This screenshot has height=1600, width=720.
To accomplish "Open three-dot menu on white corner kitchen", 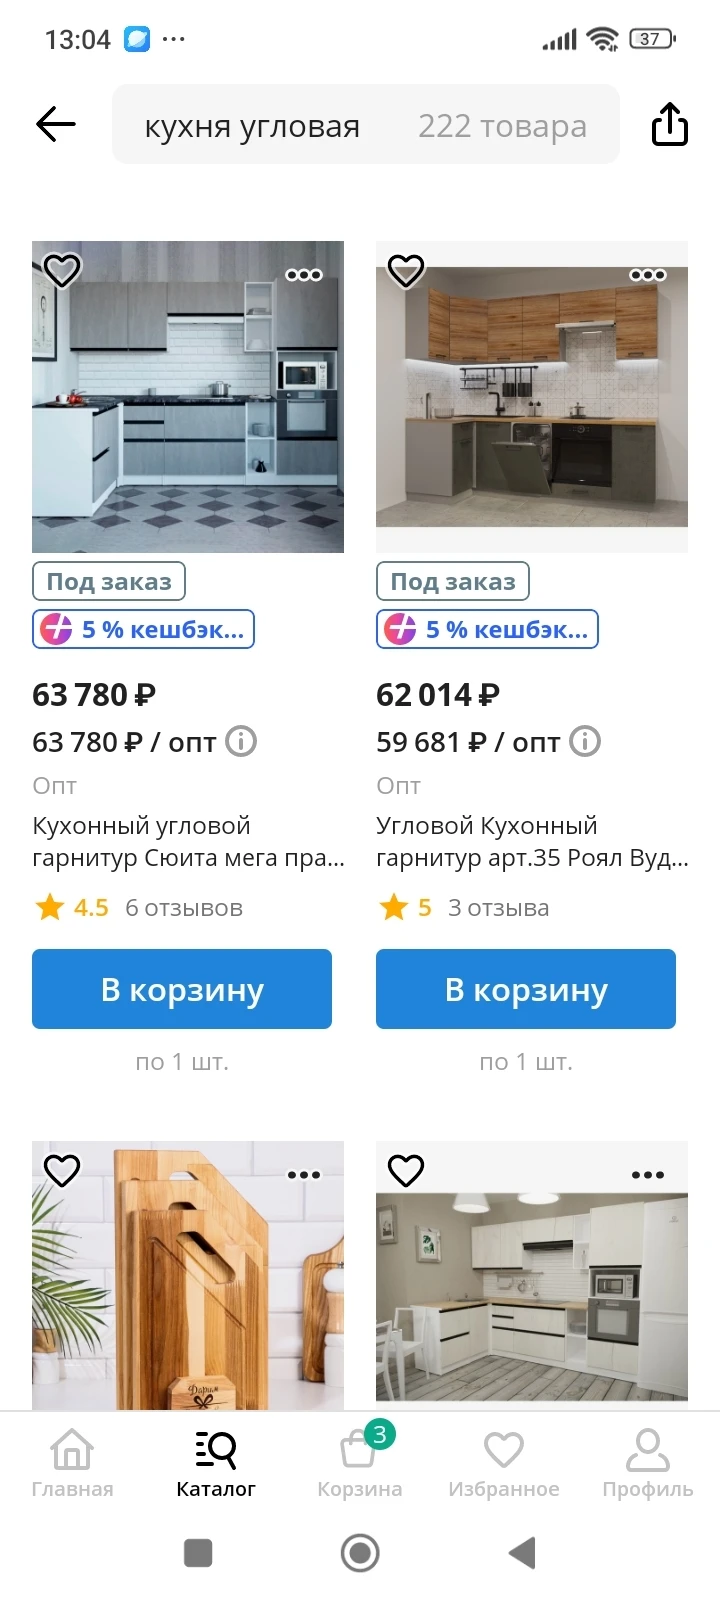I will point(647,1175).
